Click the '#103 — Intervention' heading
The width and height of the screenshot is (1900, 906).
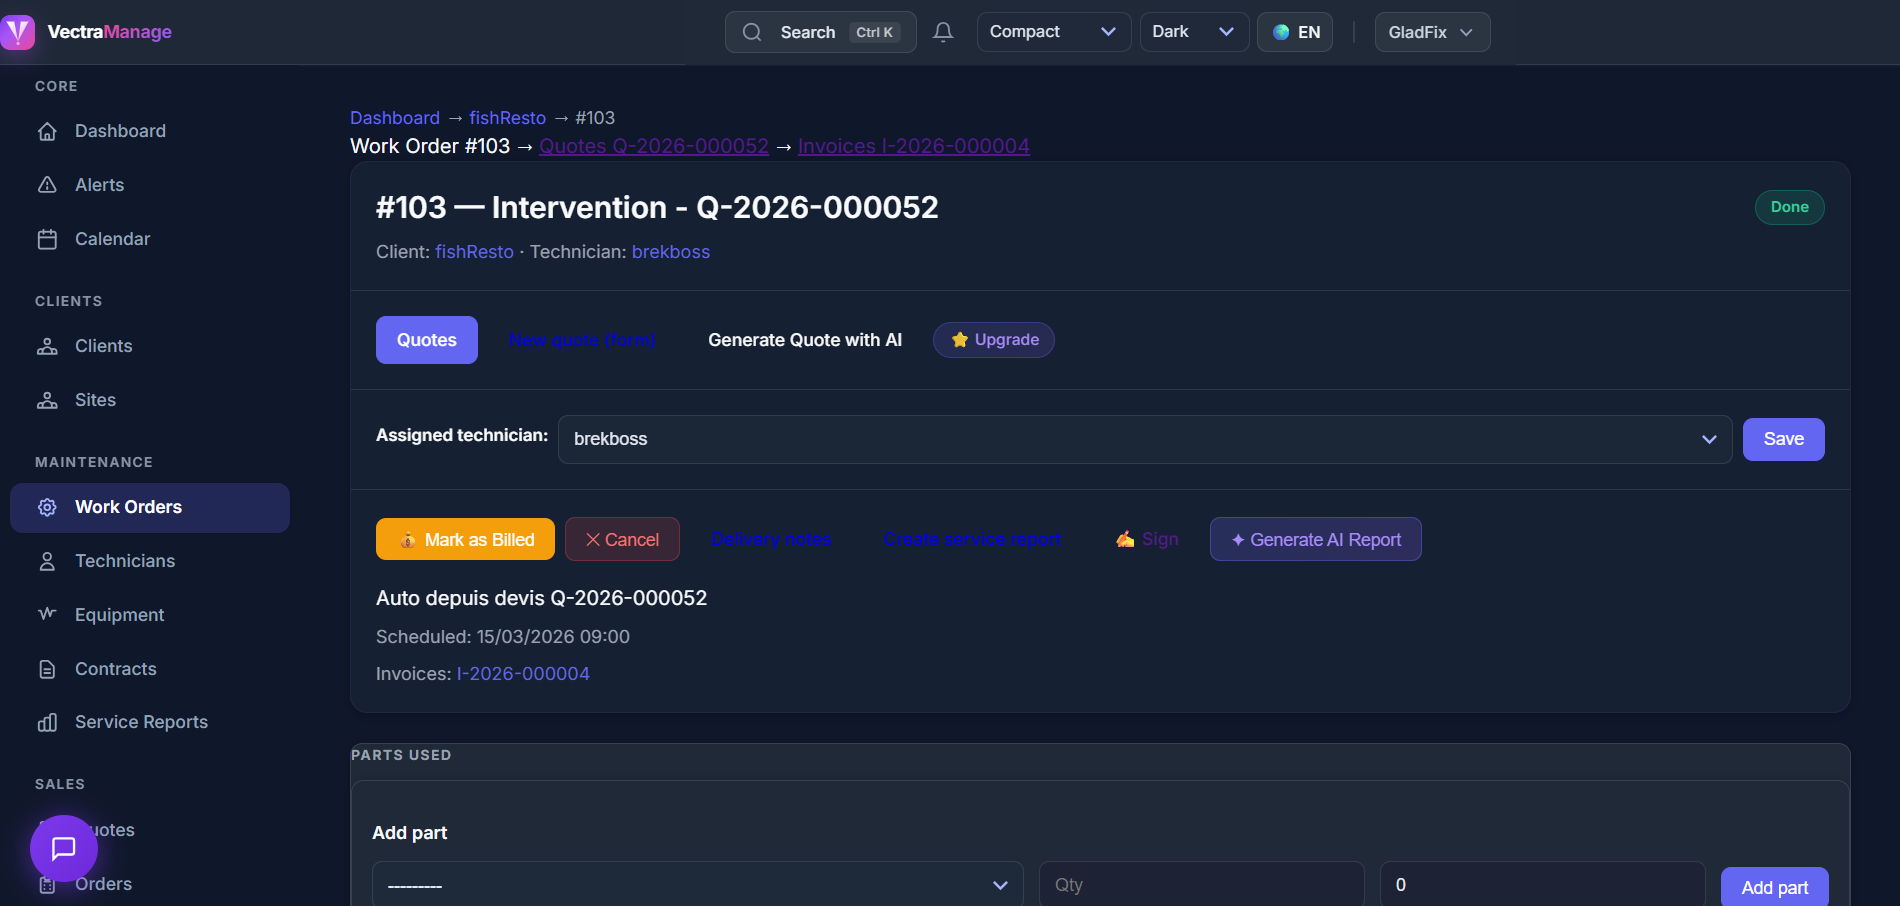(x=657, y=207)
